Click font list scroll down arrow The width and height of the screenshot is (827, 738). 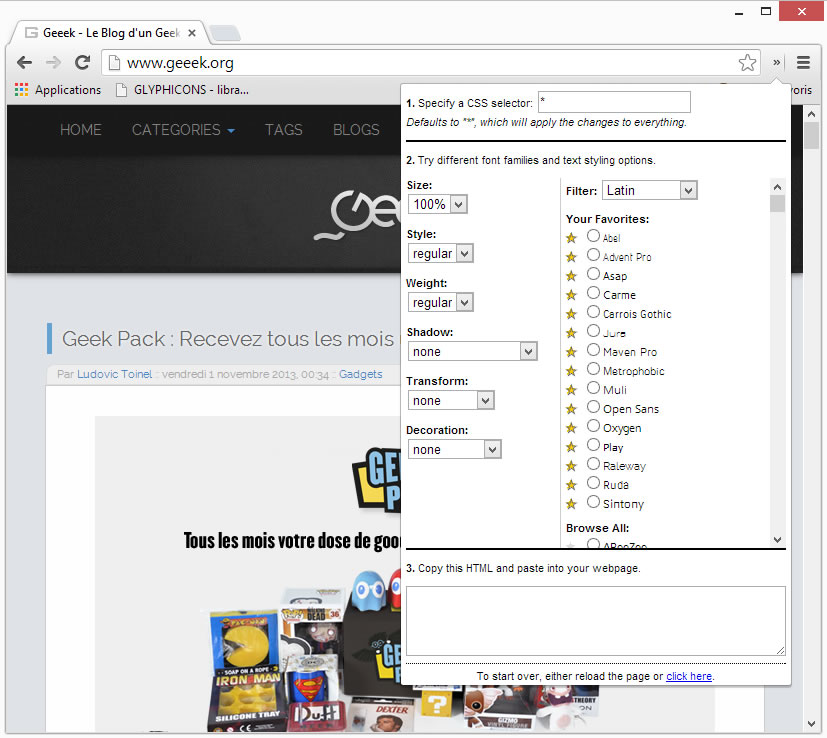pyautogui.click(x=777, y=540)
